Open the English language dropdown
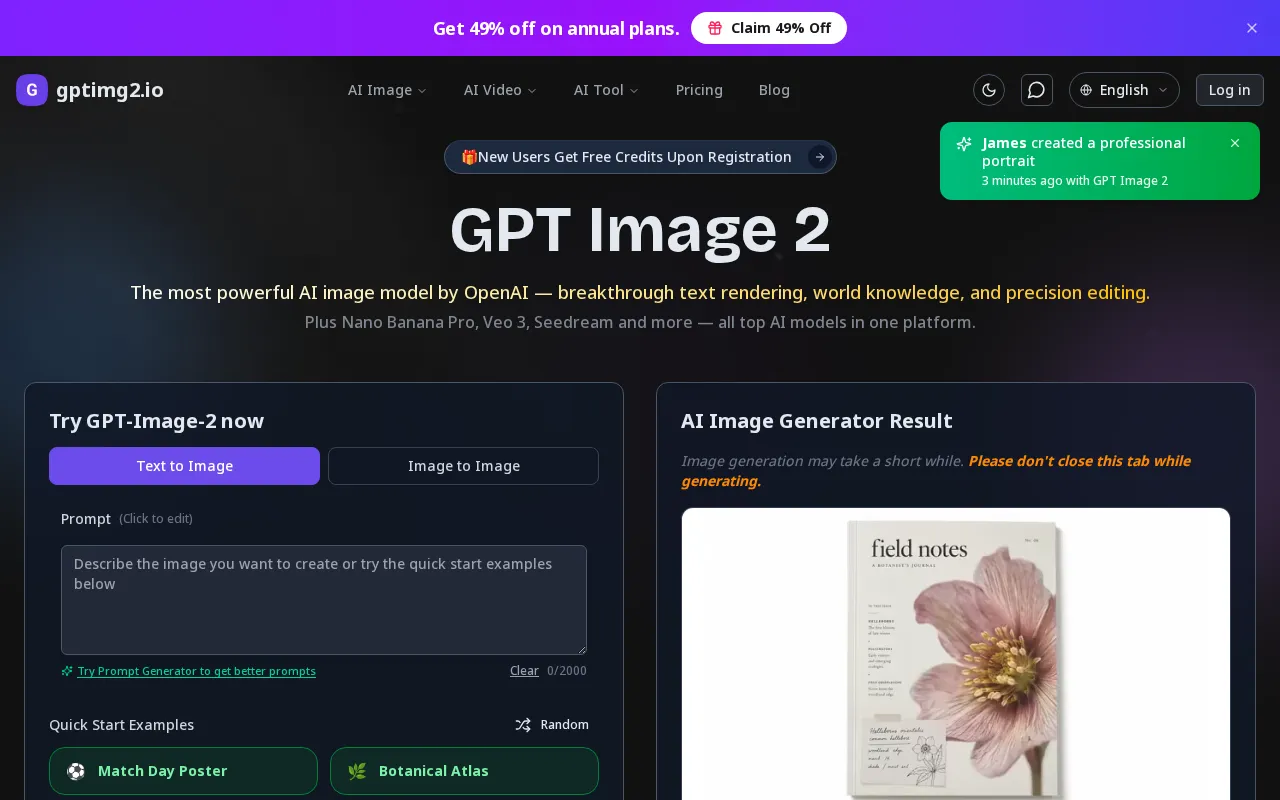The image size is (1280, 800). point(1124,90)
